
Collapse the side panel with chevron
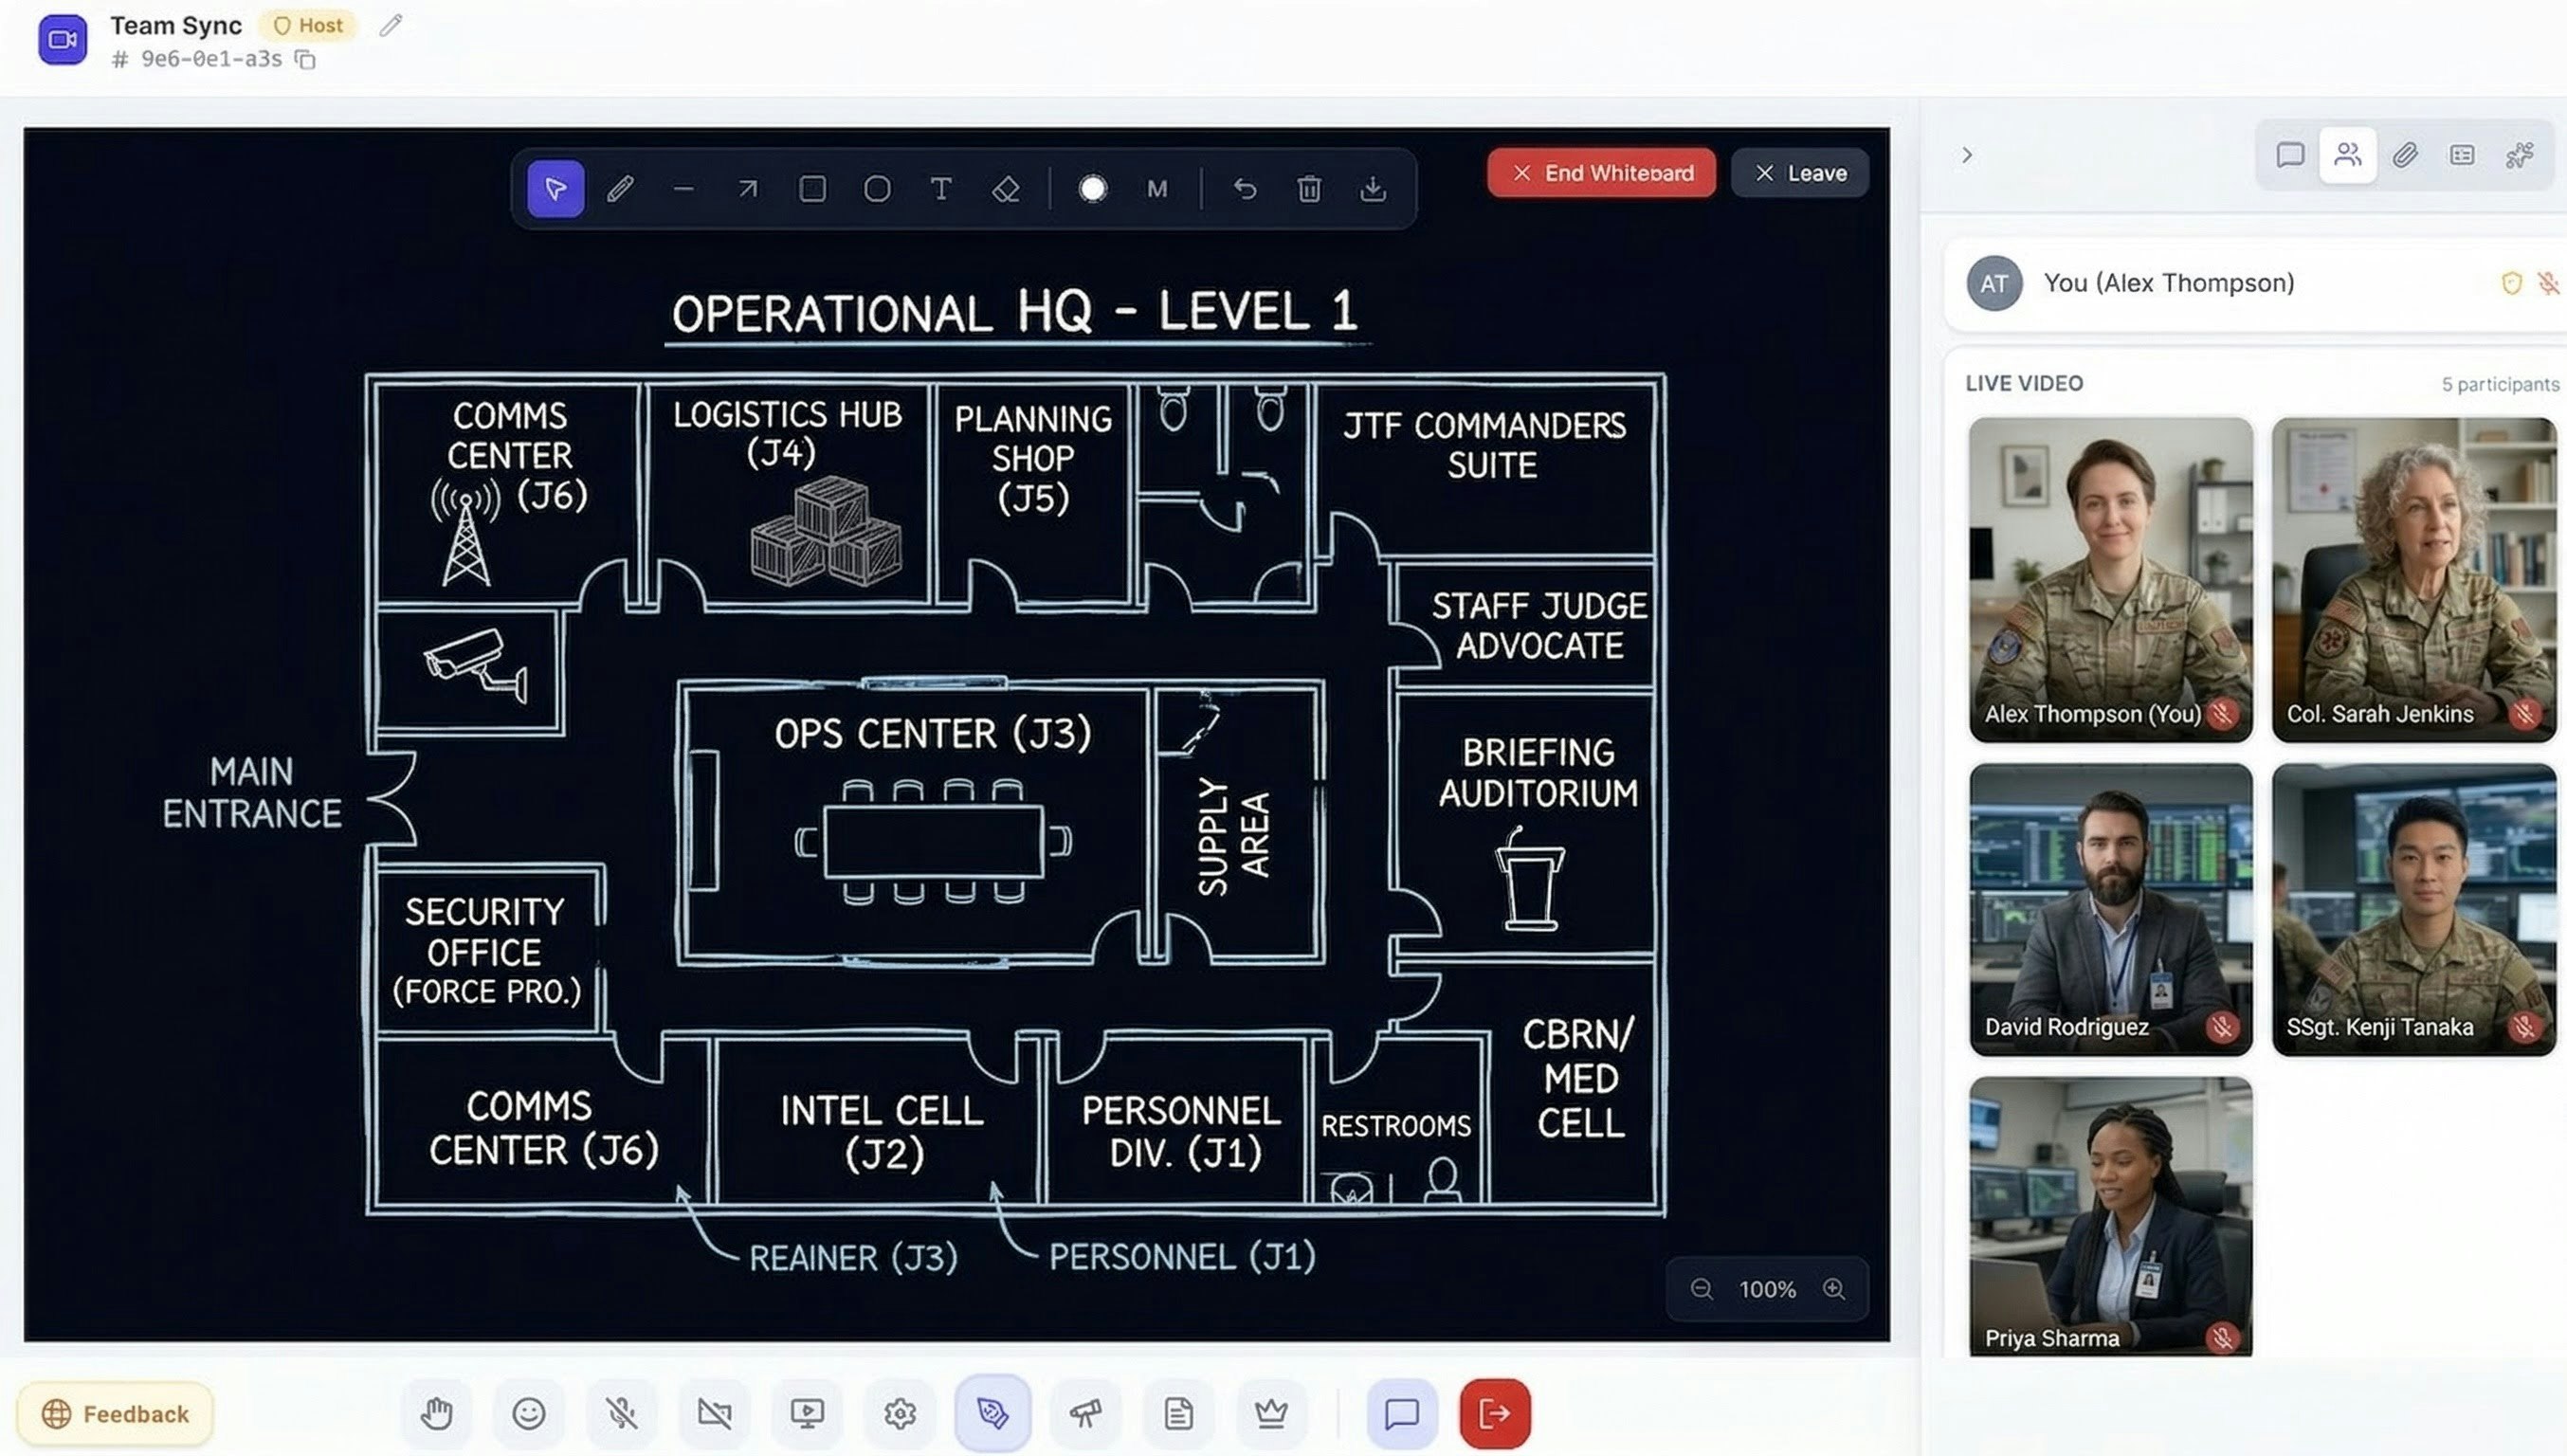point(1966,155)
